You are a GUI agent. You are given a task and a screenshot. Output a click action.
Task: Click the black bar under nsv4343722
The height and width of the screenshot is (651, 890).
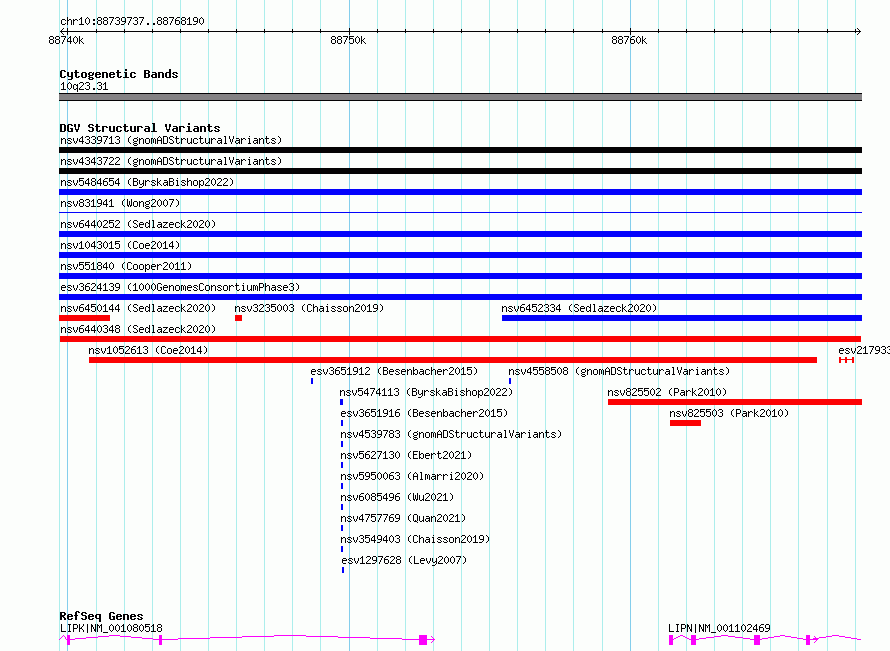click(x=460, y=171)
